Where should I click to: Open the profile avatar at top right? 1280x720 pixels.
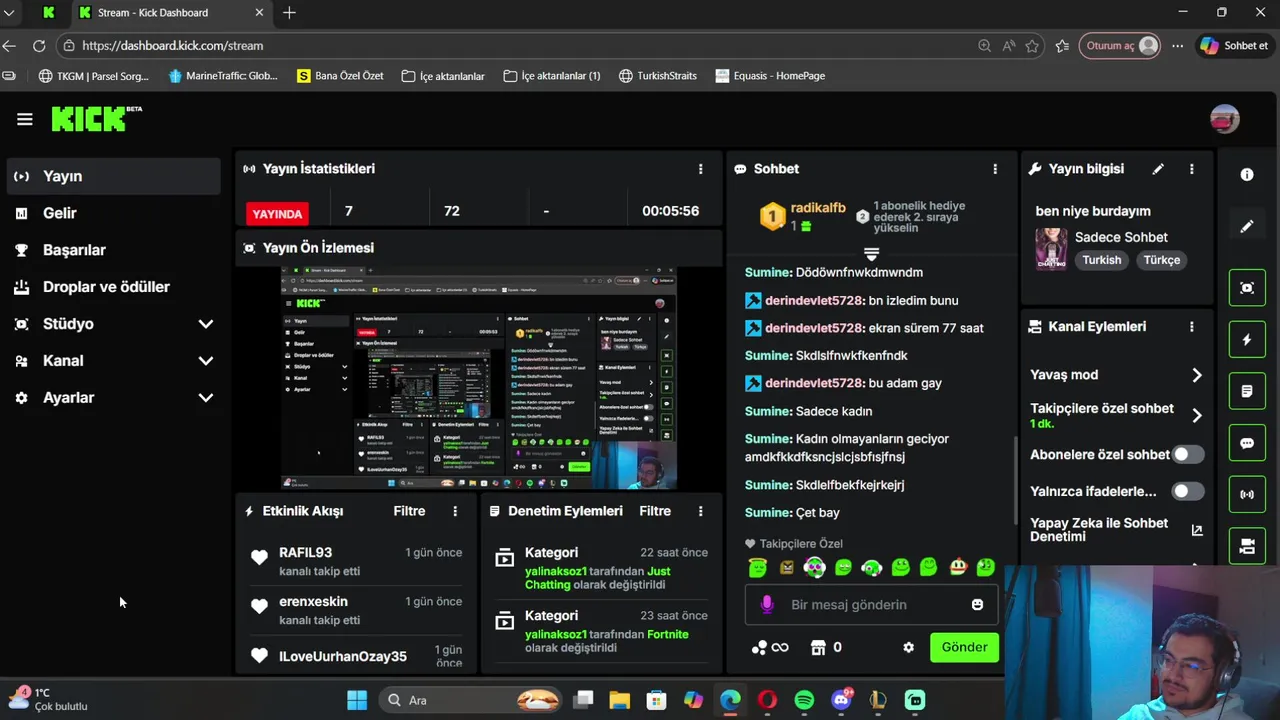tap(1224, 119)
